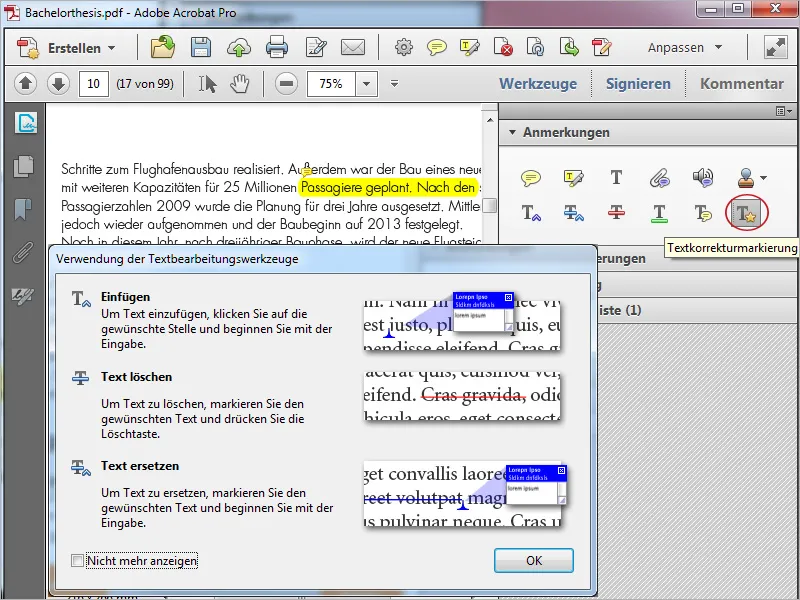Open page thumbnails panel in sidebar
Screen dimensions: 800x600
[23, 166]
